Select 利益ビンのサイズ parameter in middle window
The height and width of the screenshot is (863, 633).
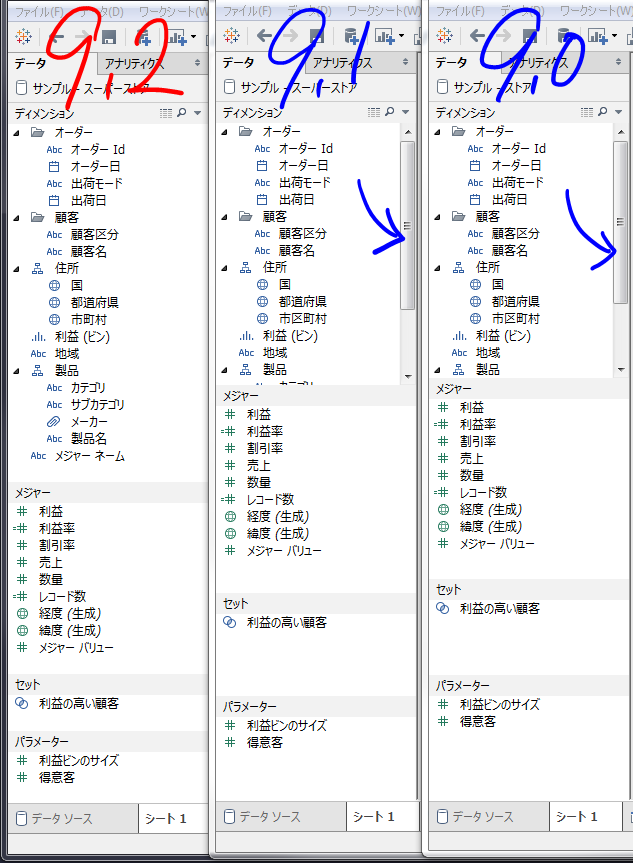click(x=287, y=726)
